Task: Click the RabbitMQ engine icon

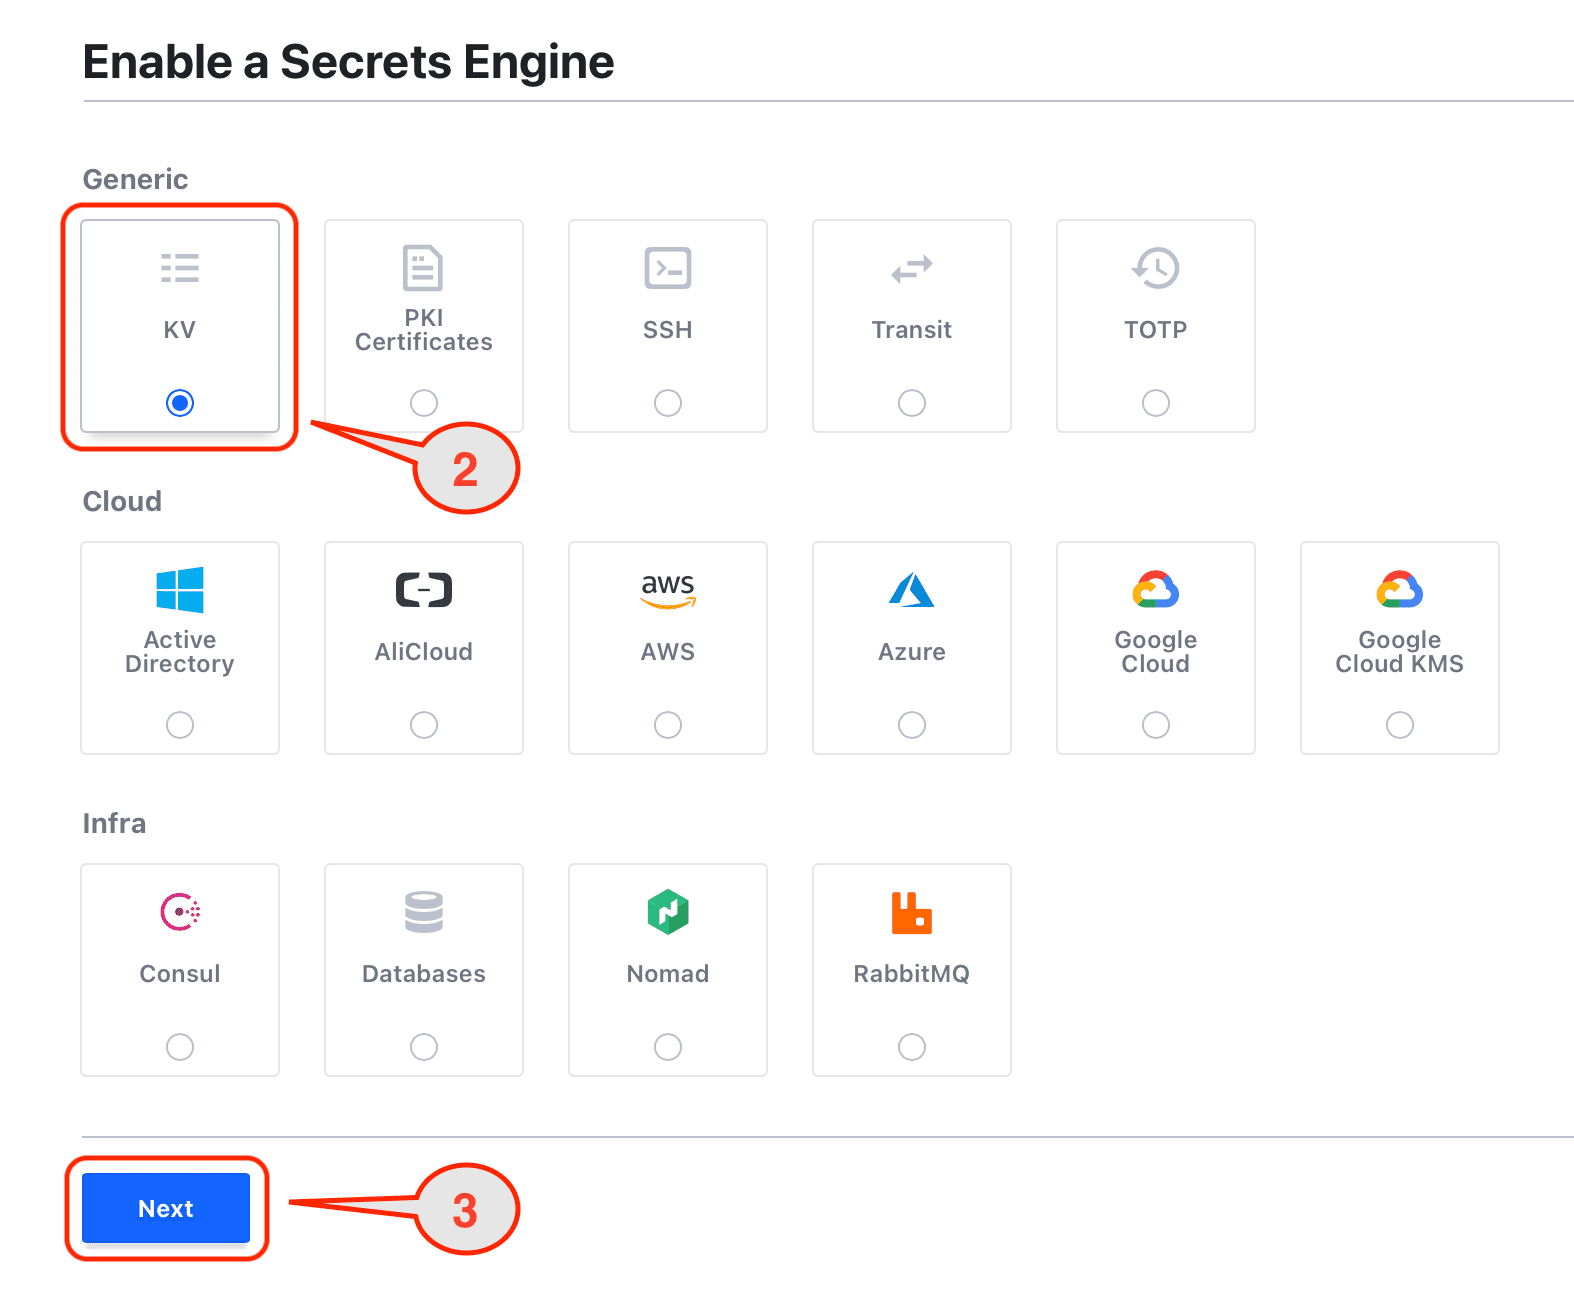Action: (x=911, y=911)
